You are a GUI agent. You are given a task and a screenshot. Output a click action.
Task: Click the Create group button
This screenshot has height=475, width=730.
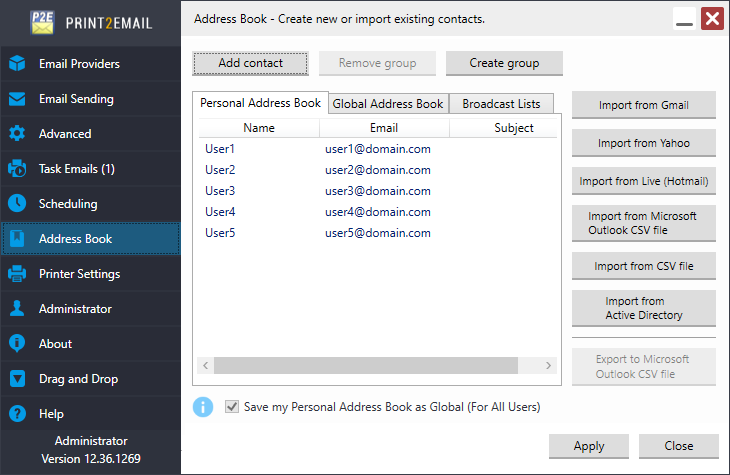(504, 63)
